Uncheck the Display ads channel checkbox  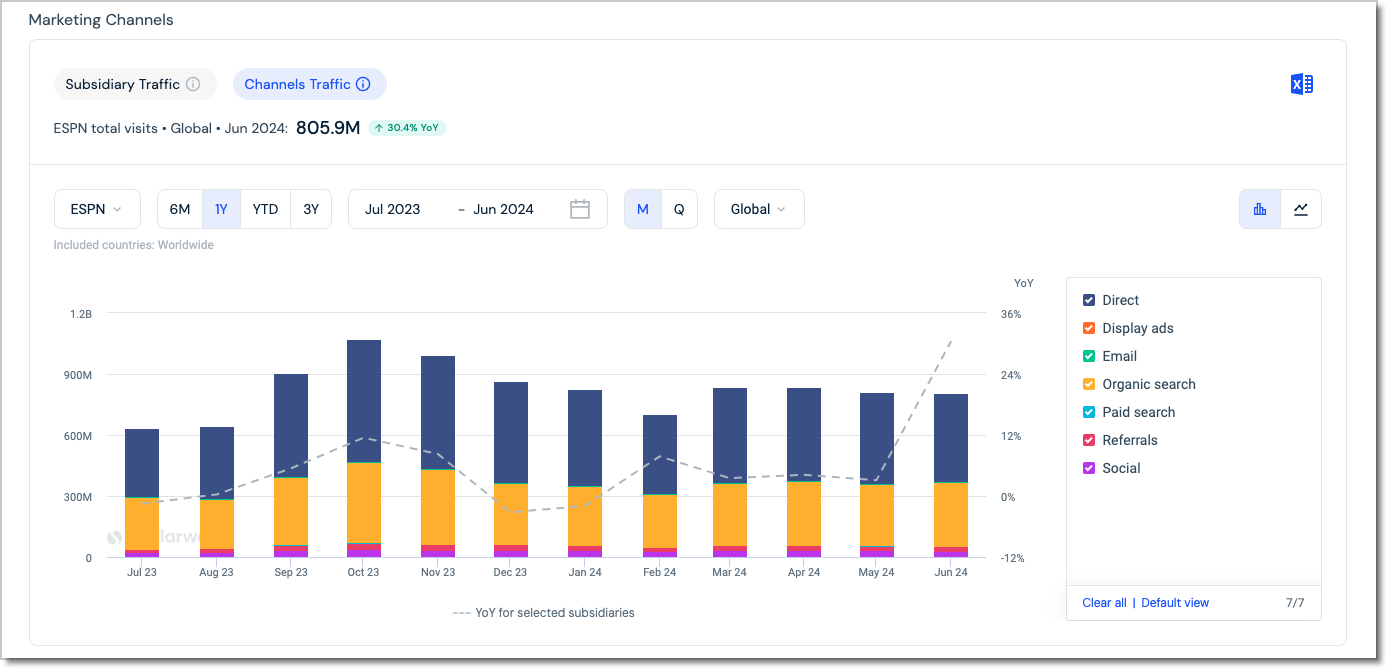(1089, 328)
